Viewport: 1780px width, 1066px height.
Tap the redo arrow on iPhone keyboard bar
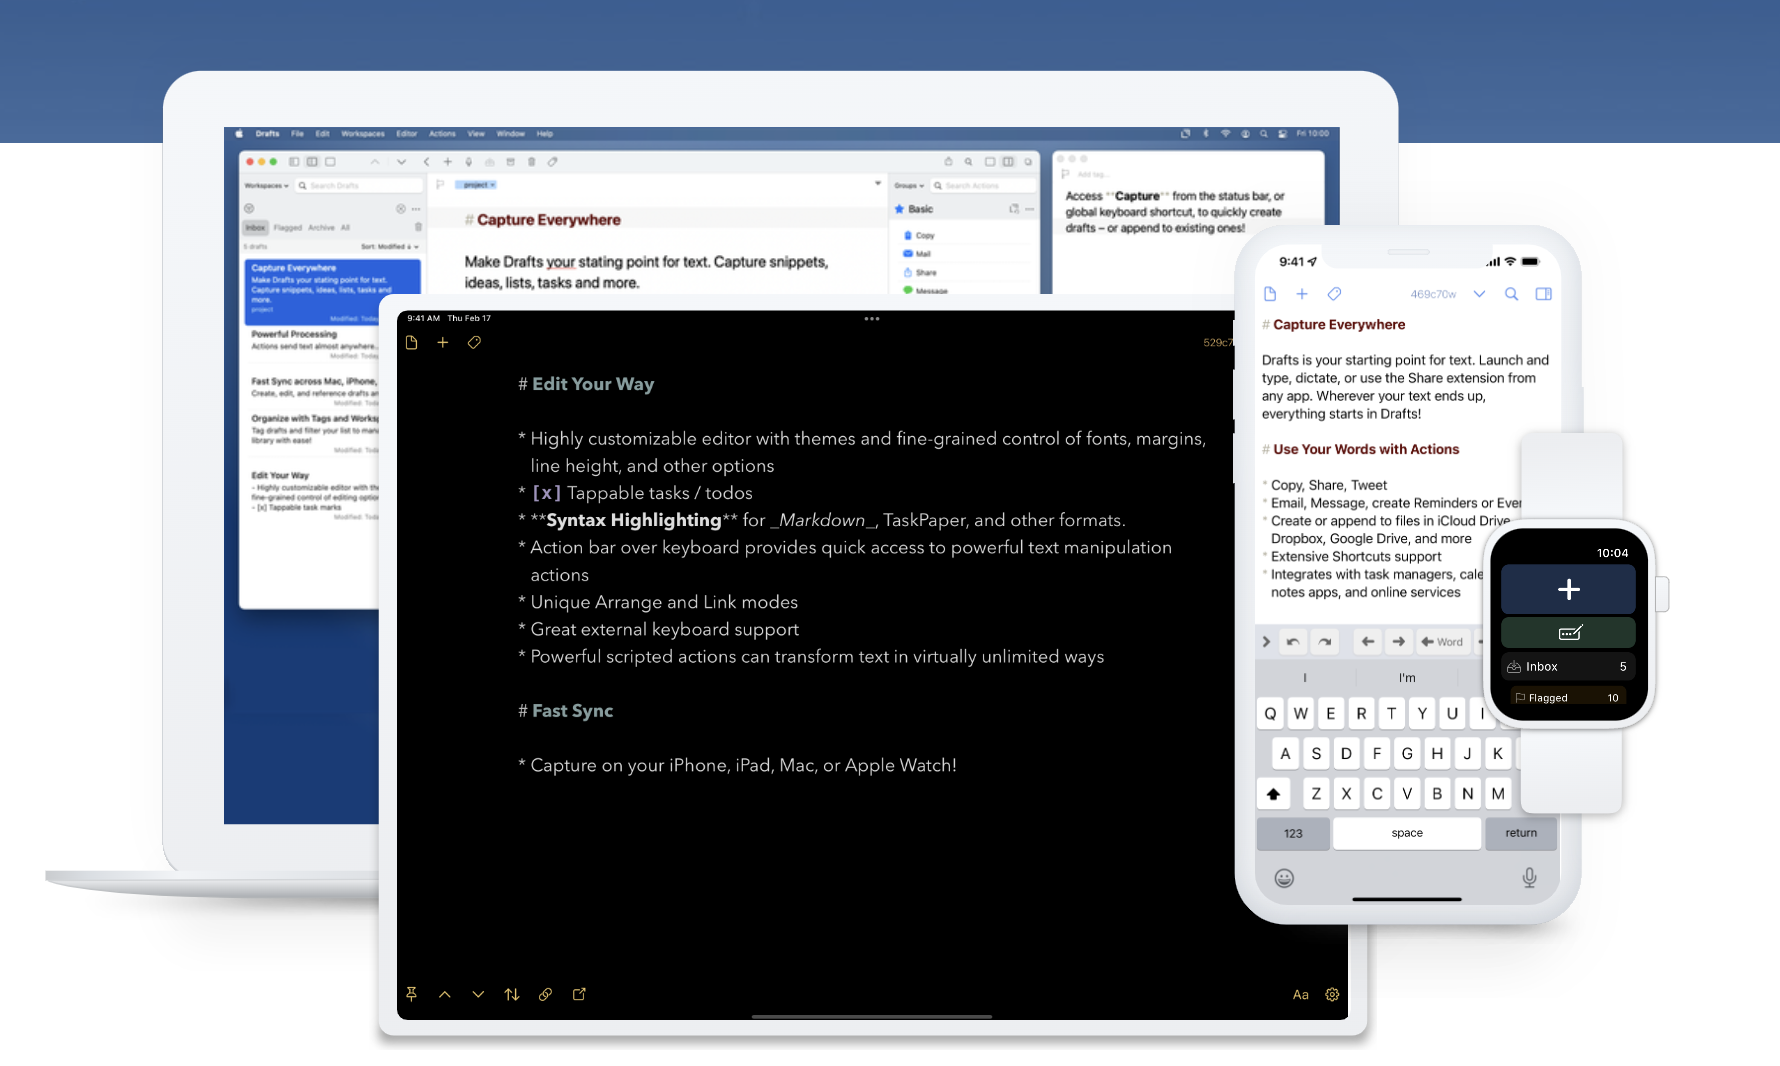coord(1325,642)
